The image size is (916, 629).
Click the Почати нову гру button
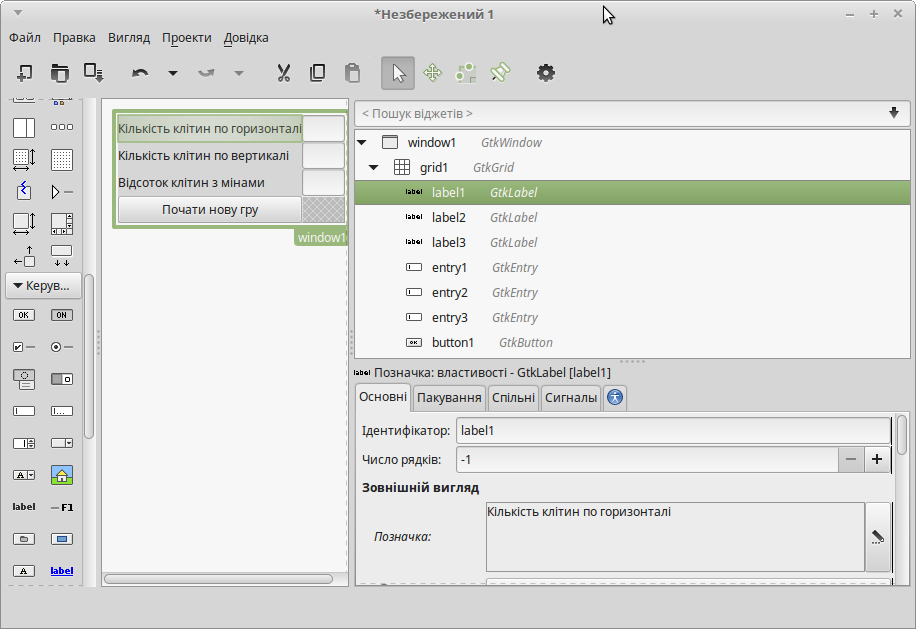click(x=210, y=210)
